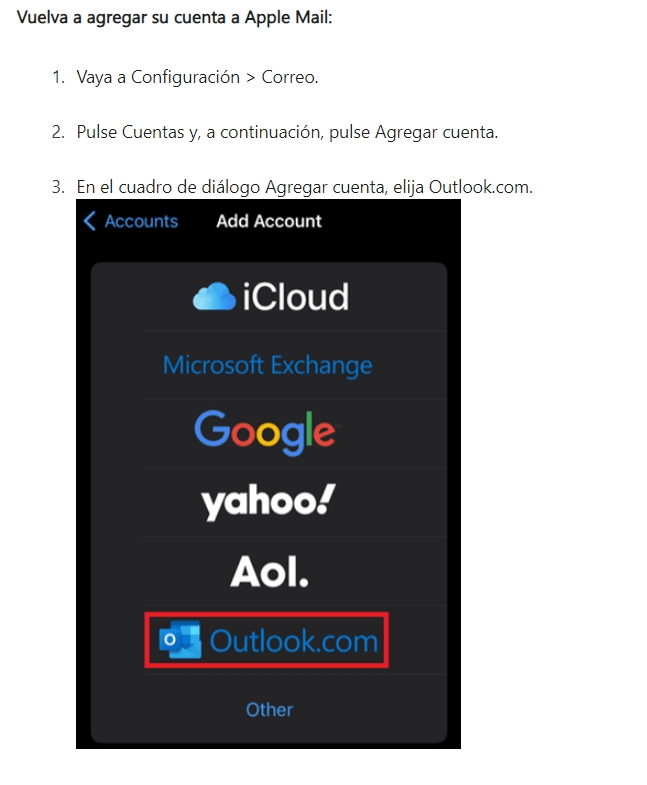Pick the yahoo! logo option
647x785 pixels.
268,502
